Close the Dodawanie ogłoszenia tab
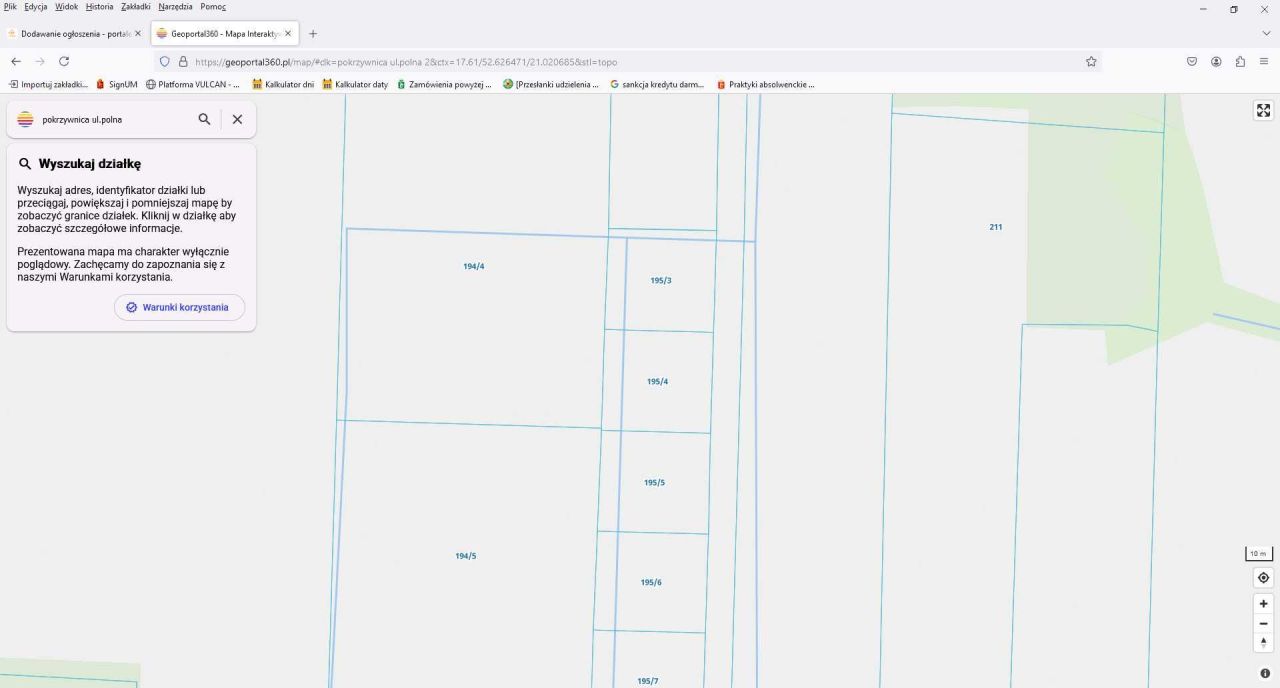 [137, 33]
